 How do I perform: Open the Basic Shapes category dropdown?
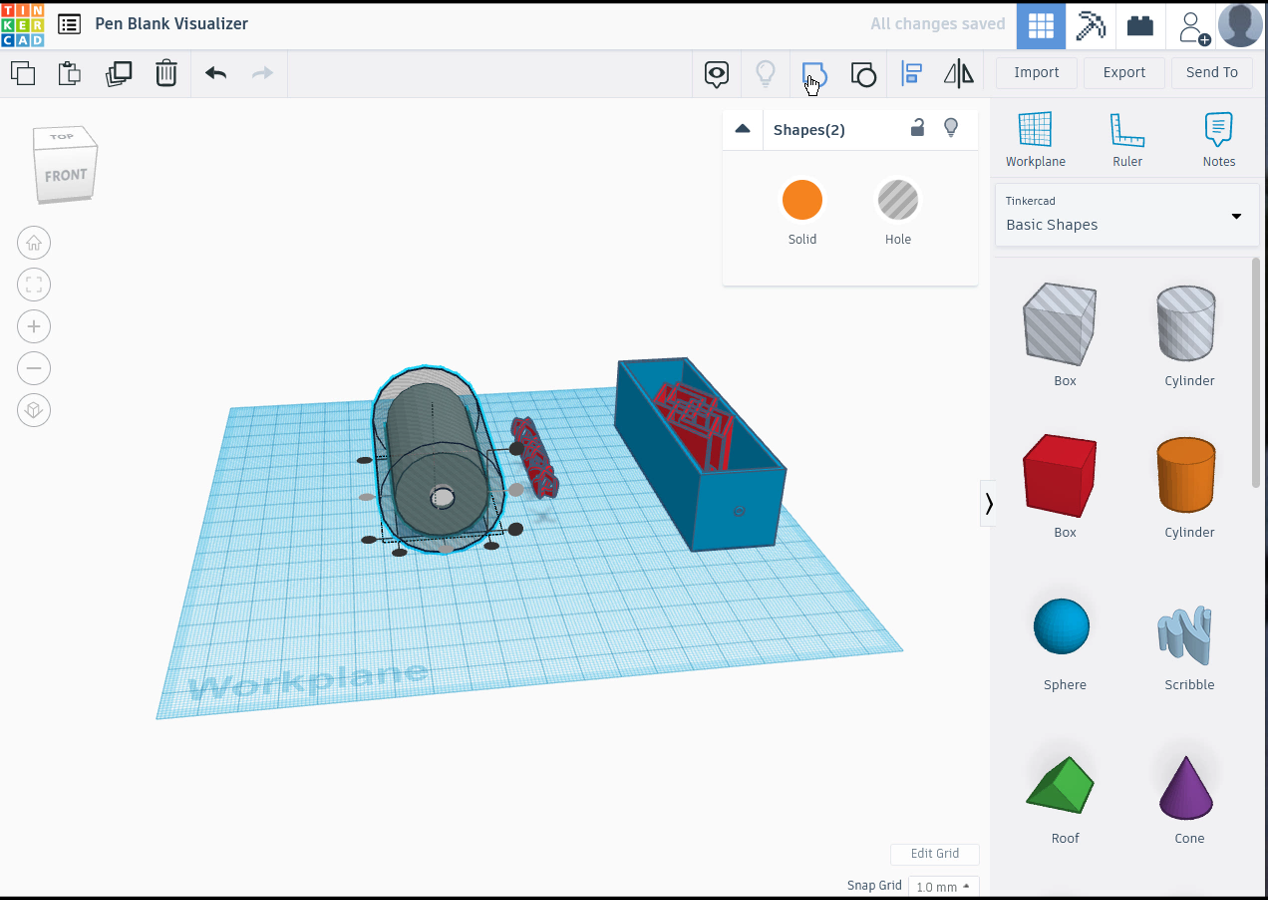(x=1126, y=214)
